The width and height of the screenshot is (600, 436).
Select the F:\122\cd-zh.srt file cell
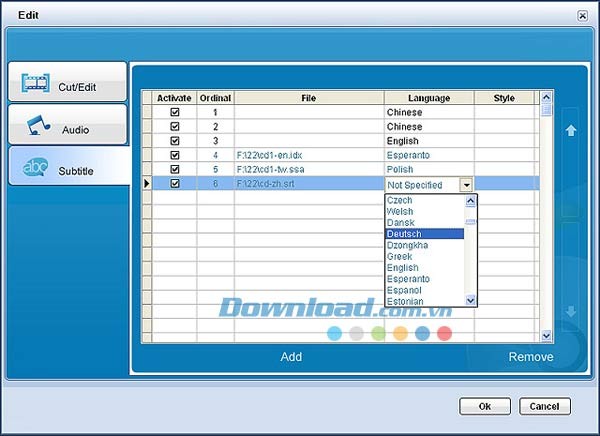[x=309, y=184]
